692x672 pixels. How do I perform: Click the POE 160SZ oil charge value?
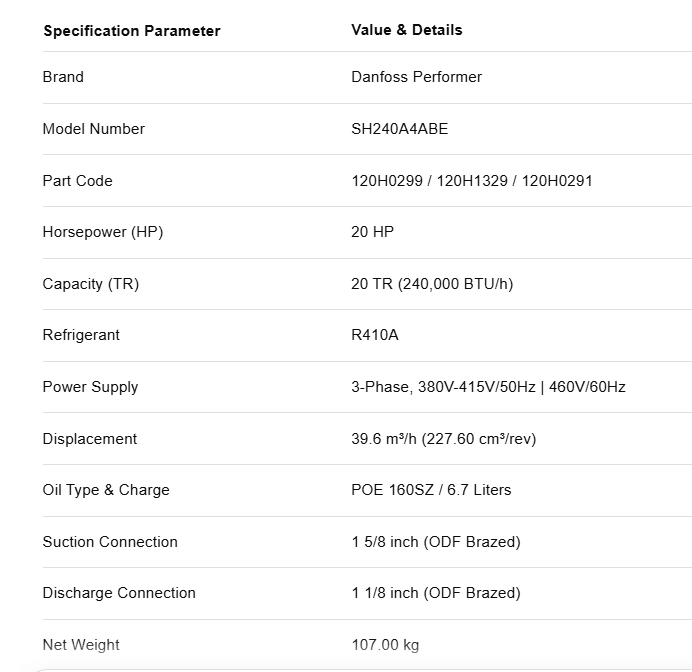point(431,490)
